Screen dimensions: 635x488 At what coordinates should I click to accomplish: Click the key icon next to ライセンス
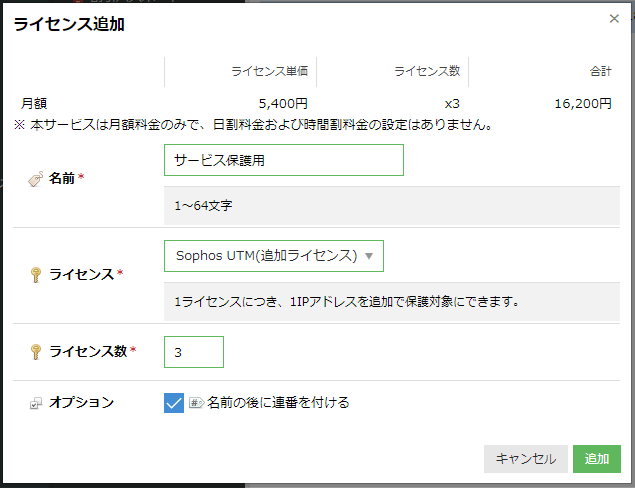(x=36, y=274)
